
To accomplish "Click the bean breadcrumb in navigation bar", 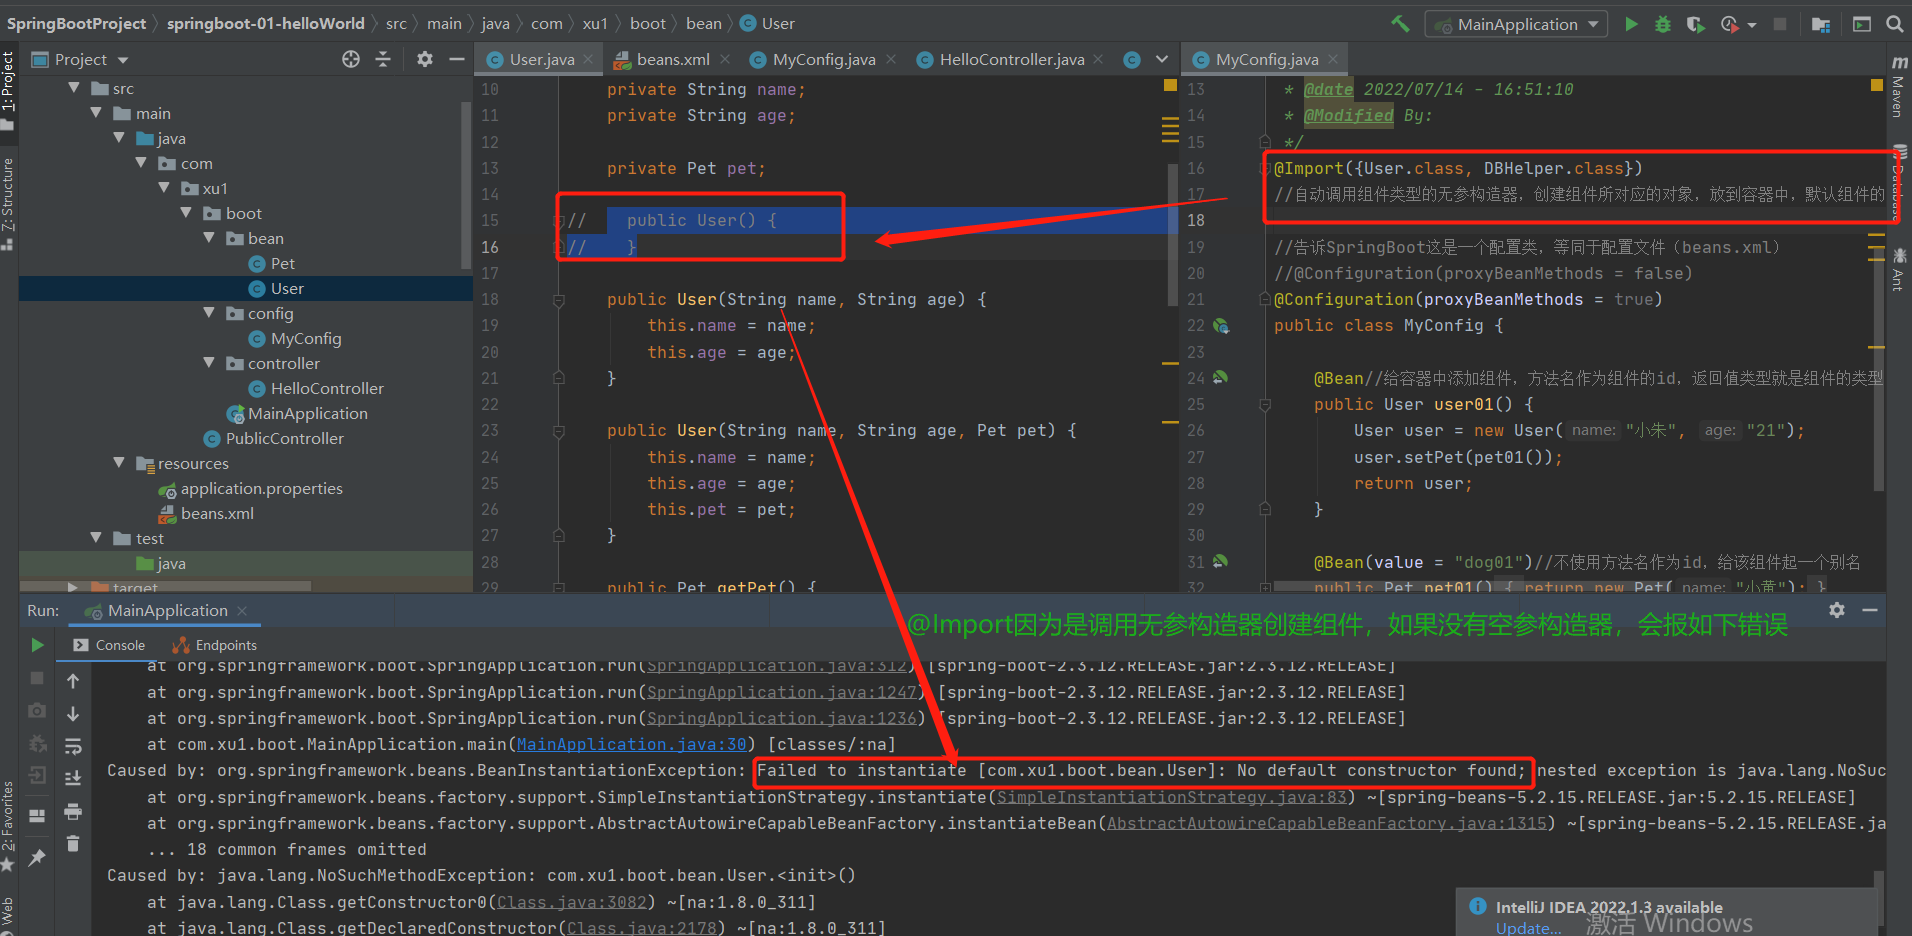I will [x=703, y=23].
